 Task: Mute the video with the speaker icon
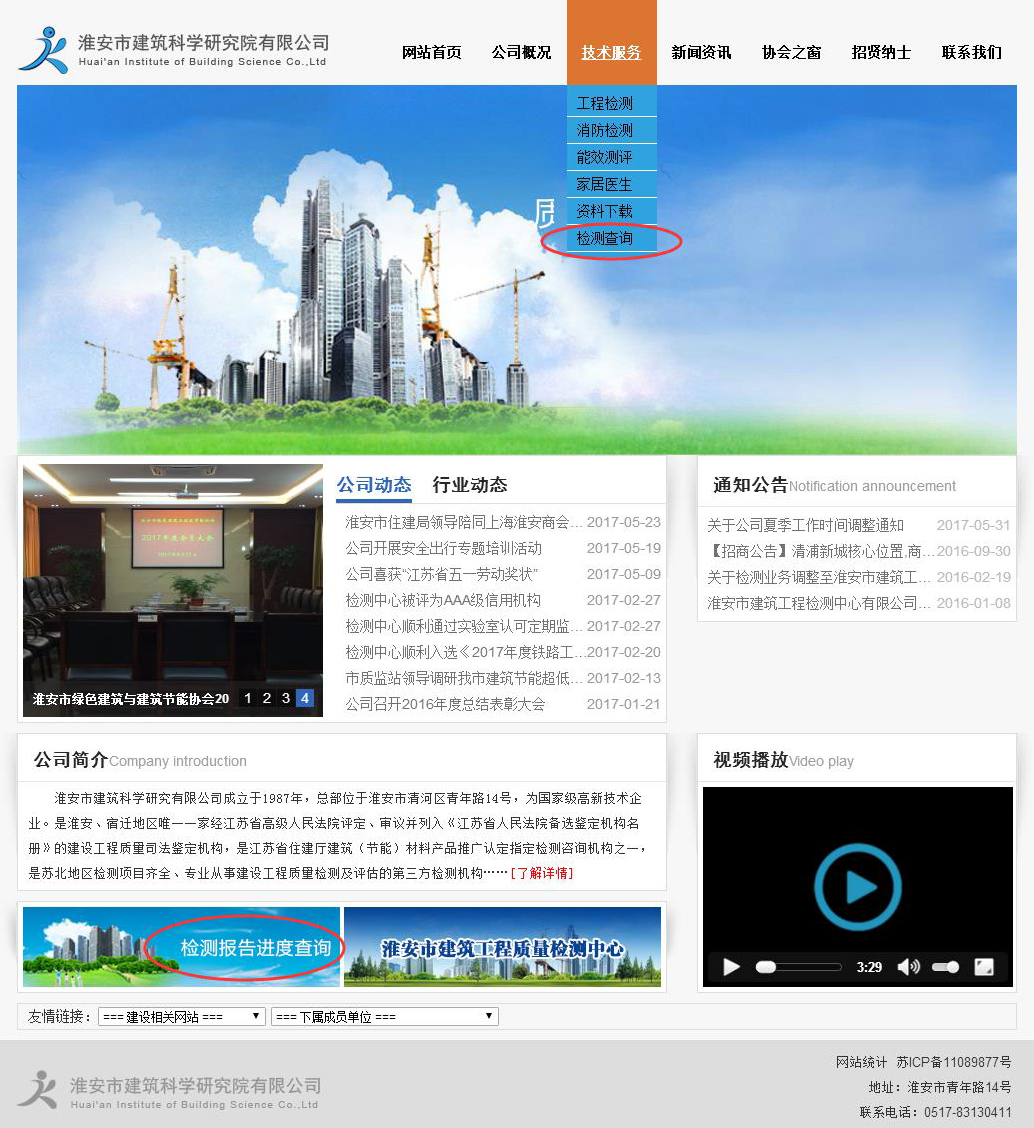click(908, 966)
